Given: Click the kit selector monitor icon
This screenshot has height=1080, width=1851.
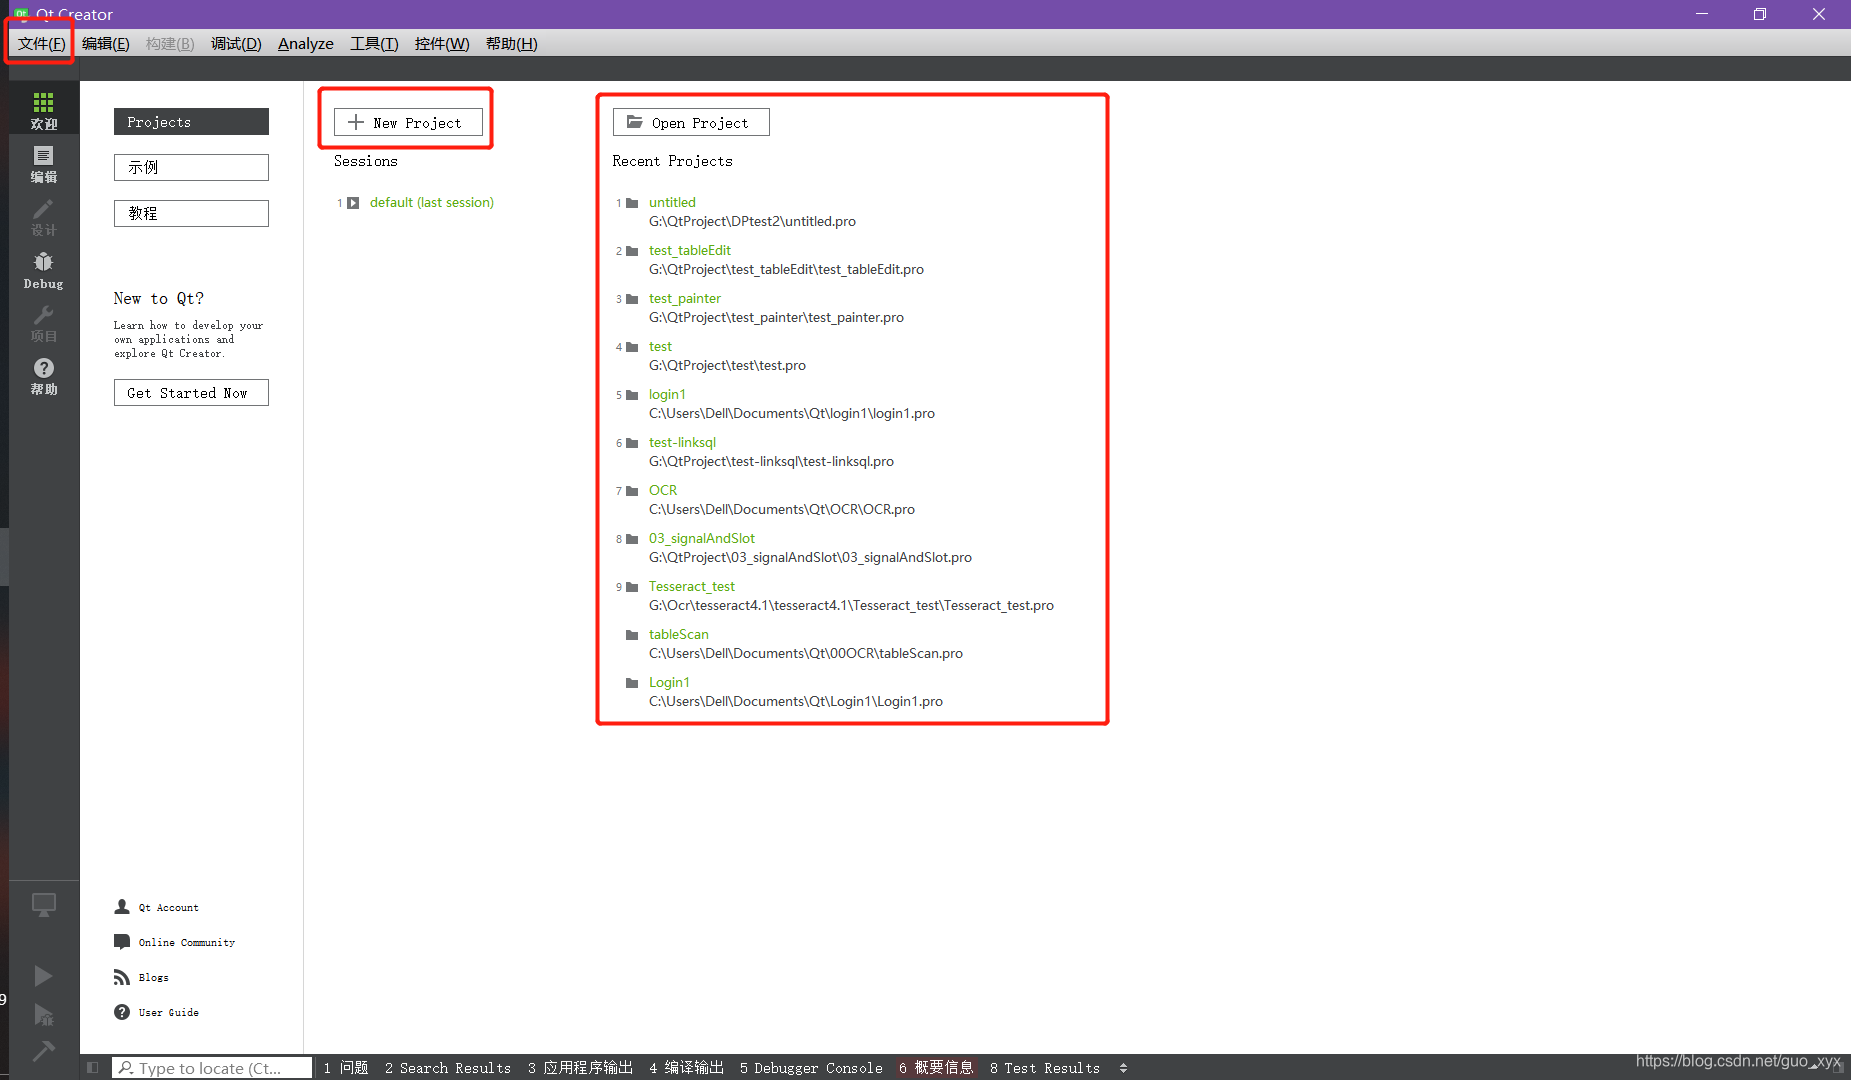Looking at the screenshot, I should point(44,905).
